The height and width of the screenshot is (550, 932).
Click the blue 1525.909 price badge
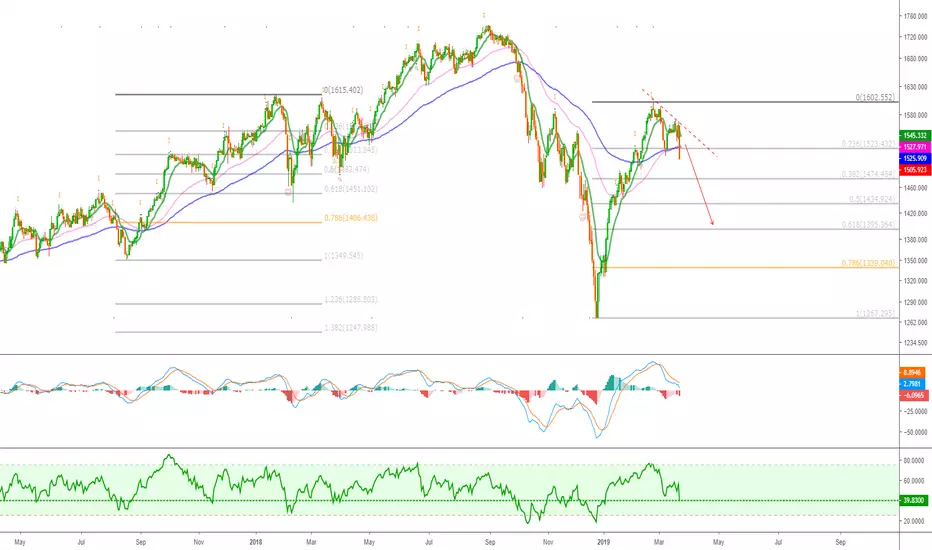tap(915, 158)
